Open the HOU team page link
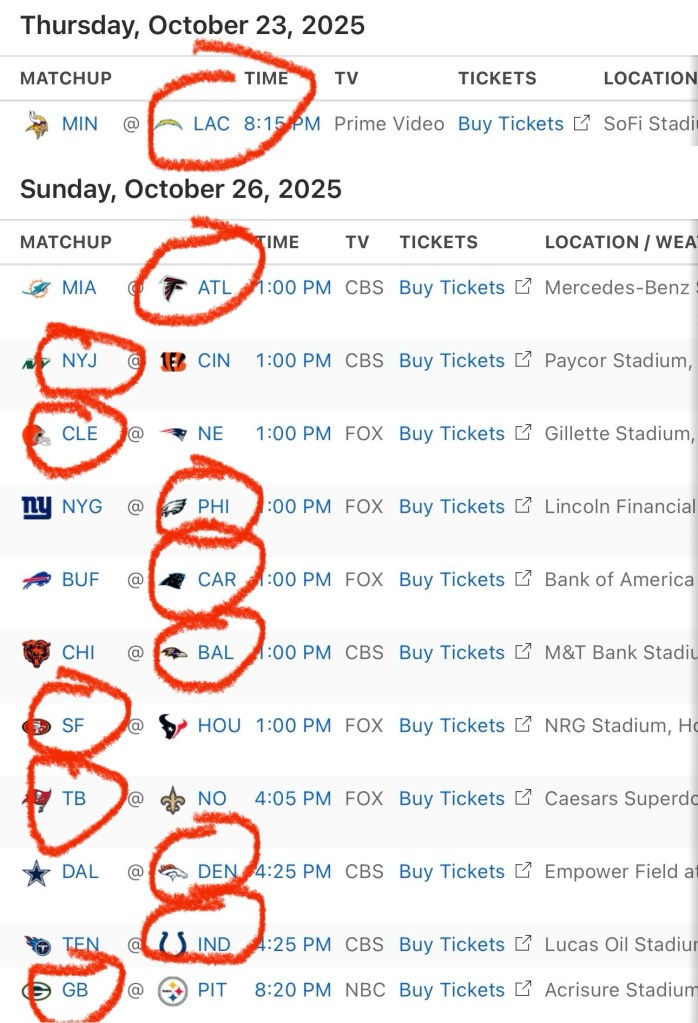This screenshot has height=1023, width=698. pos(219,726)
